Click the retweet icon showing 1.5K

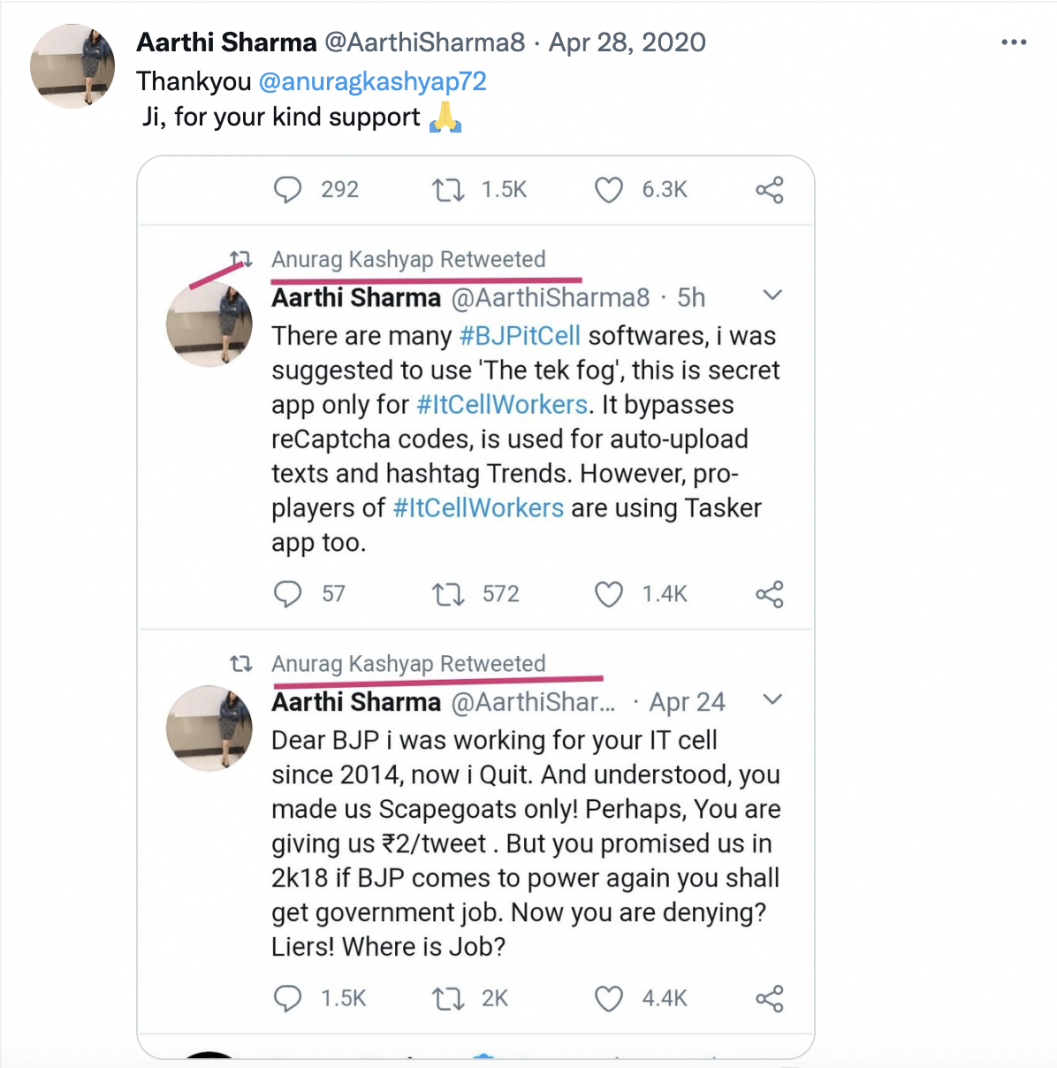445,189
